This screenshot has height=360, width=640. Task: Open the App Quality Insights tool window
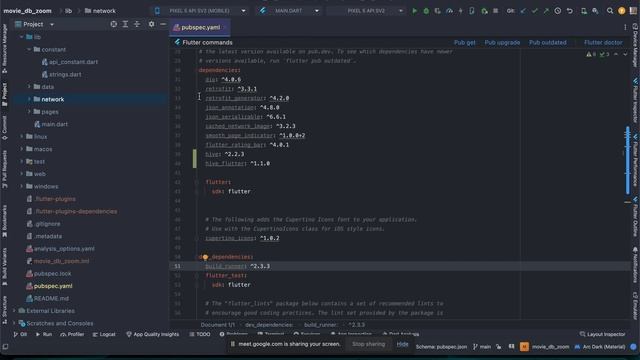tap(152, 334)
